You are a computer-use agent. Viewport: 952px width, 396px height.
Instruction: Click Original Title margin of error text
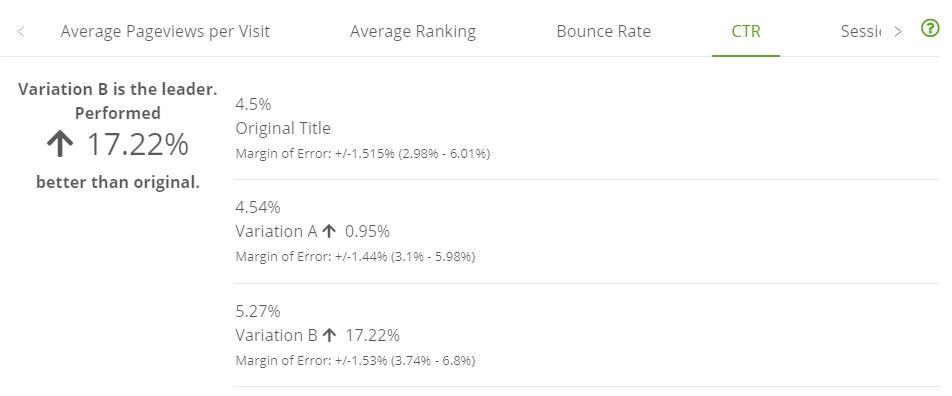click(362, 154)
